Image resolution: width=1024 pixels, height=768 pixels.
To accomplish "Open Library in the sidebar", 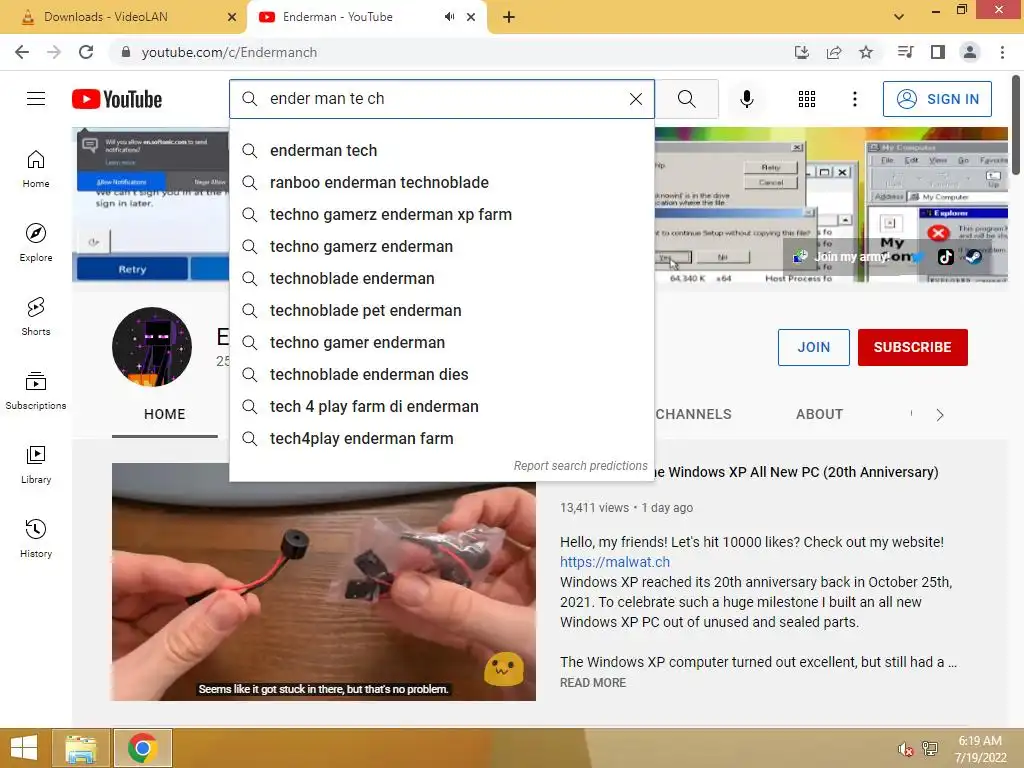I will (x=36, y=464).
